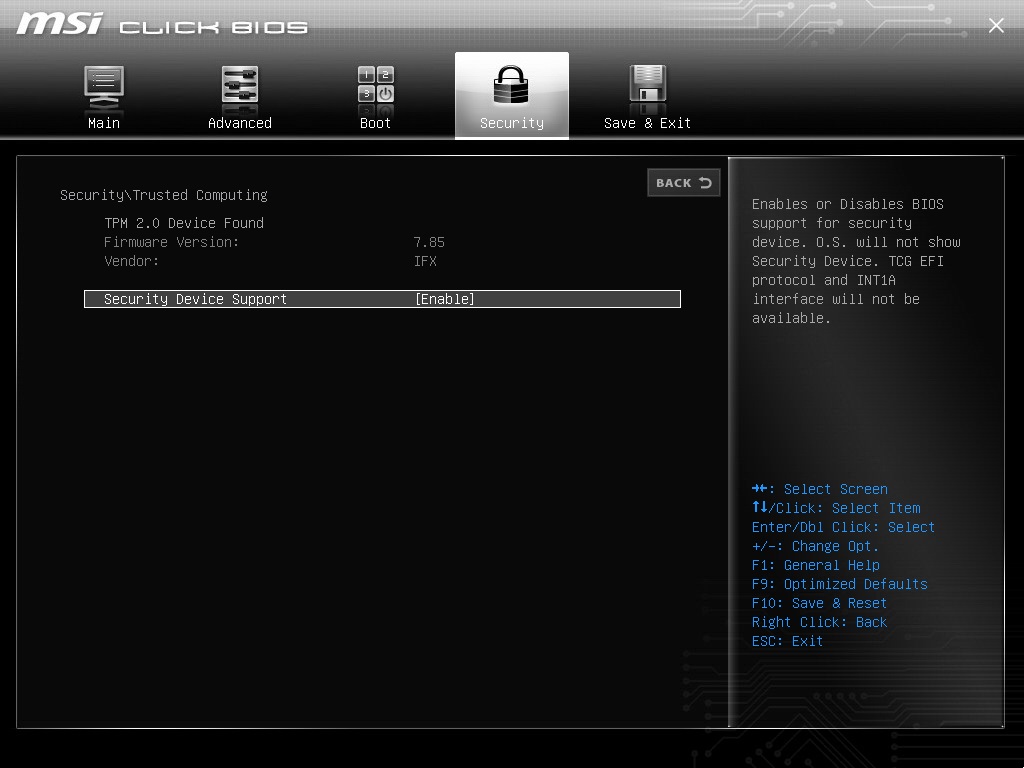This screenshot has height=768, width=1024.
Task: Select the Firmware Version row
Action: [x=172, y=242]
